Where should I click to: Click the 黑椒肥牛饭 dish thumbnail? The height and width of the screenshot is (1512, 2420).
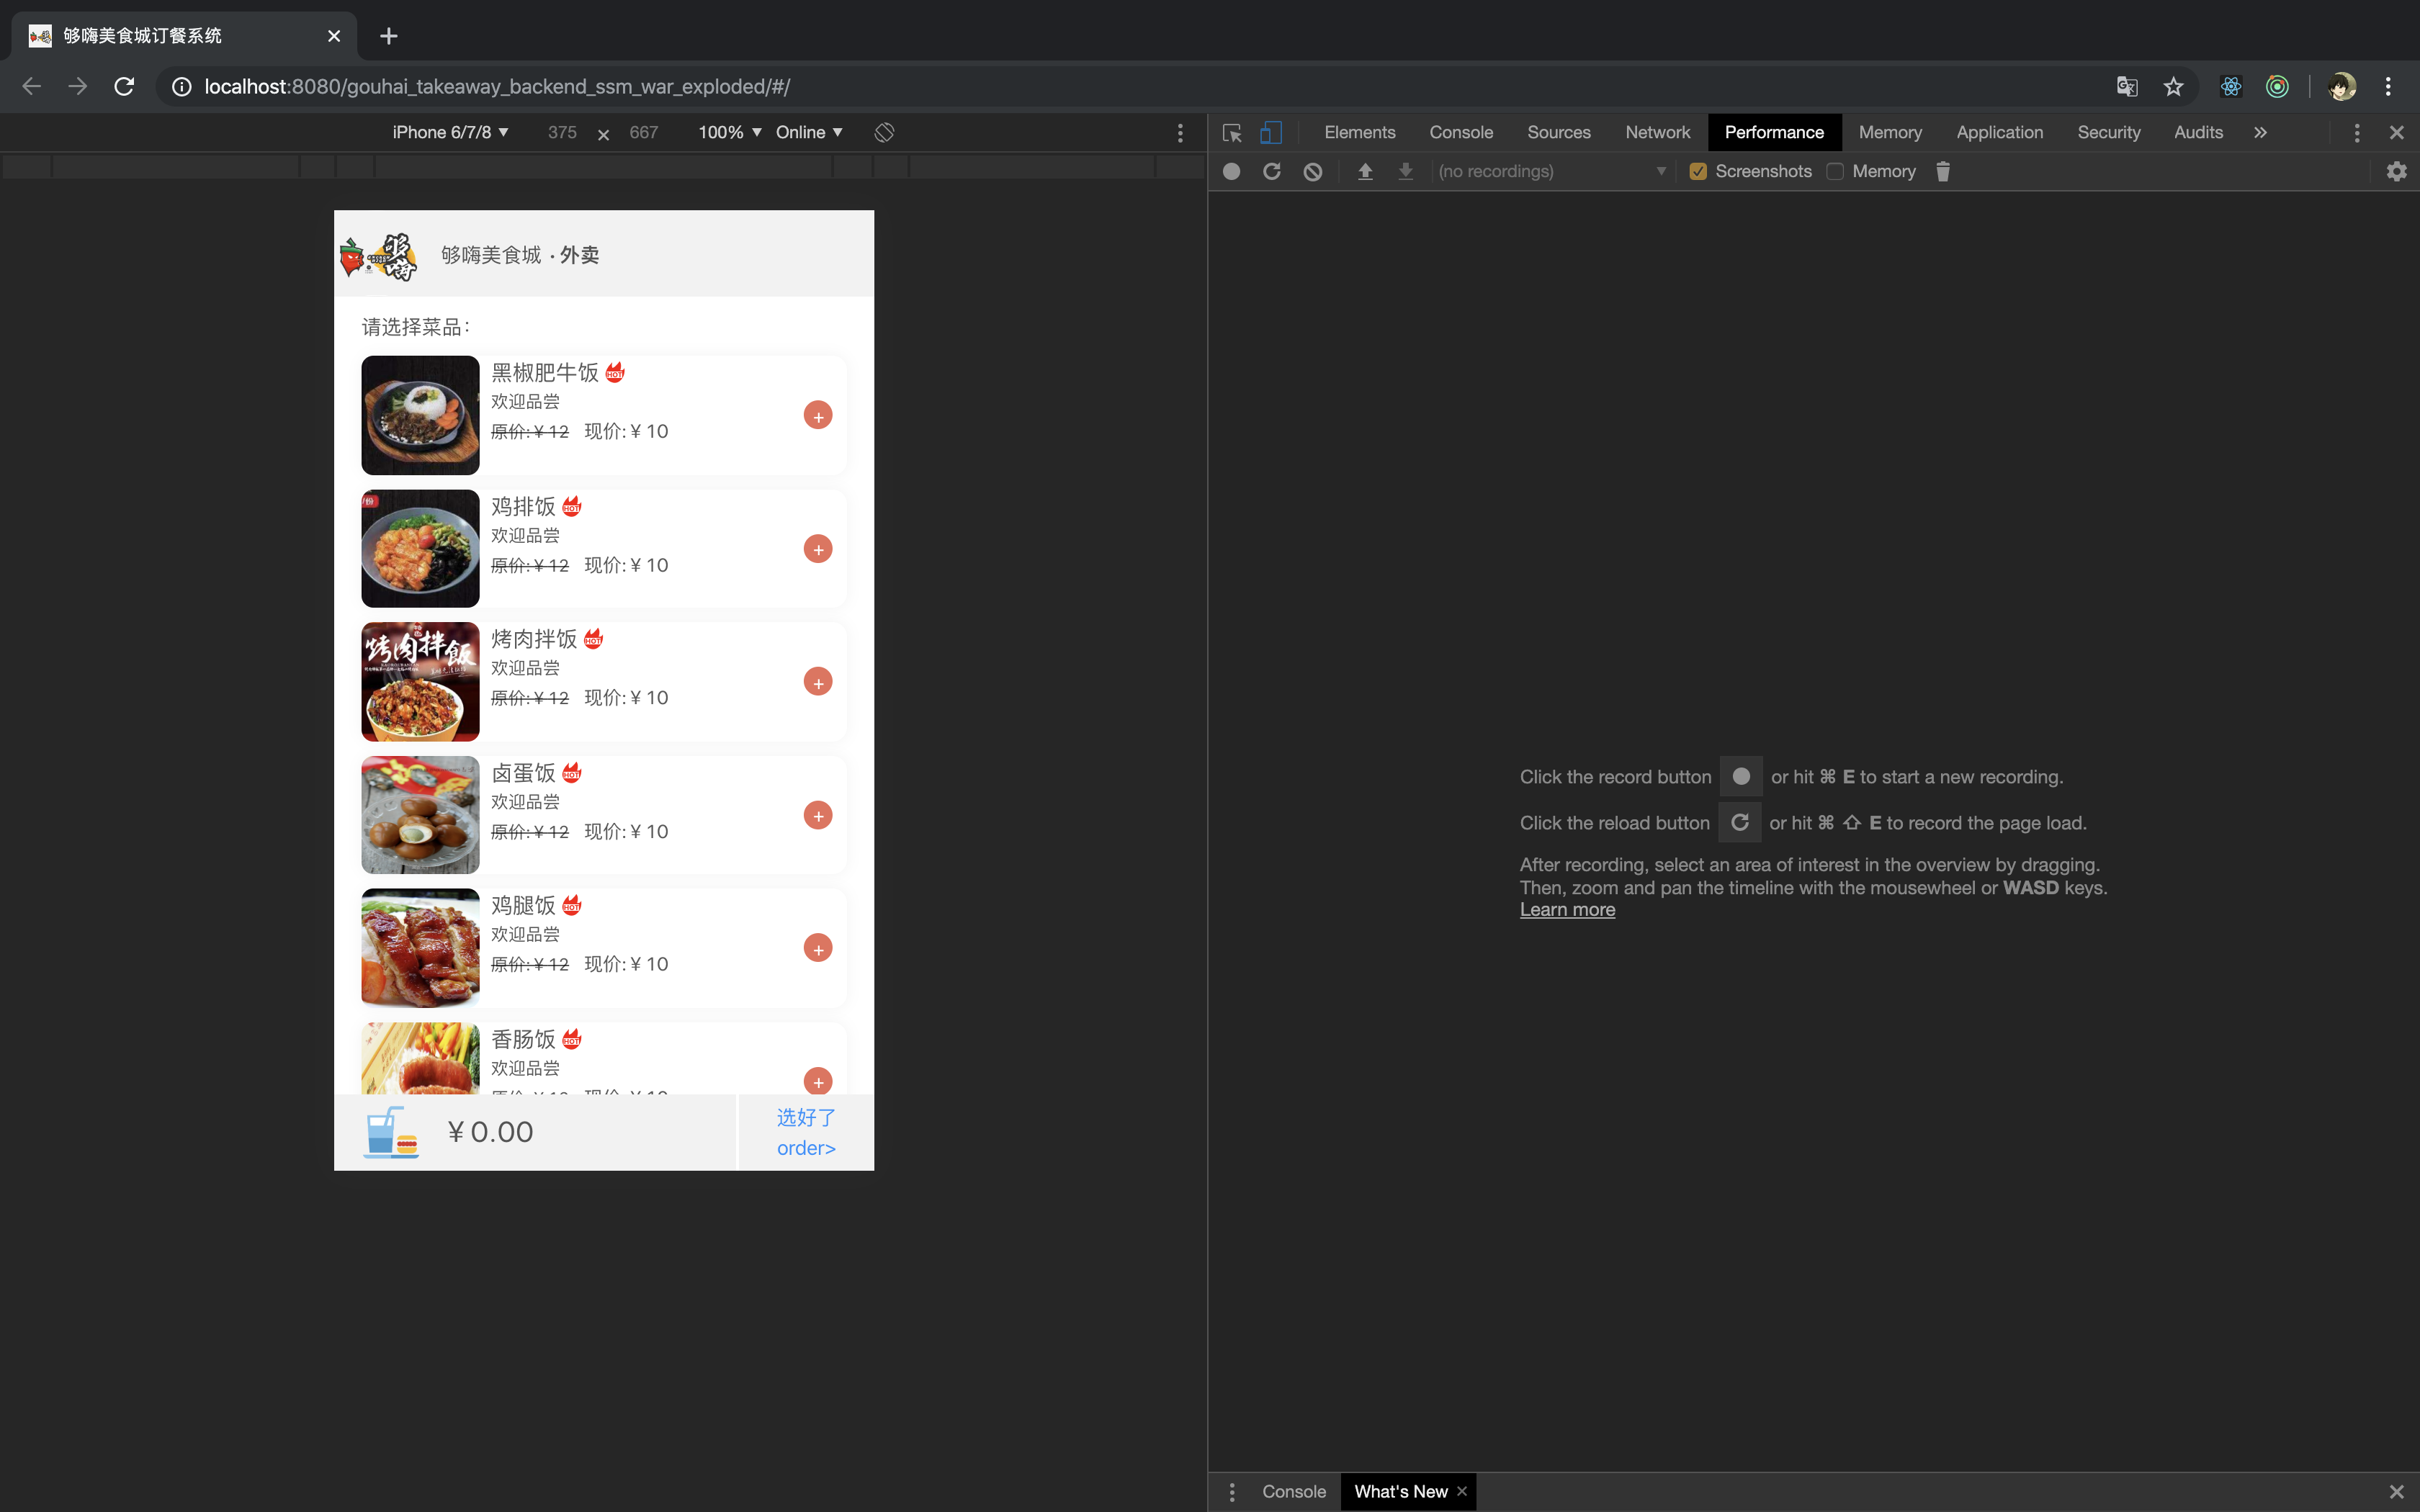[420, 415]
